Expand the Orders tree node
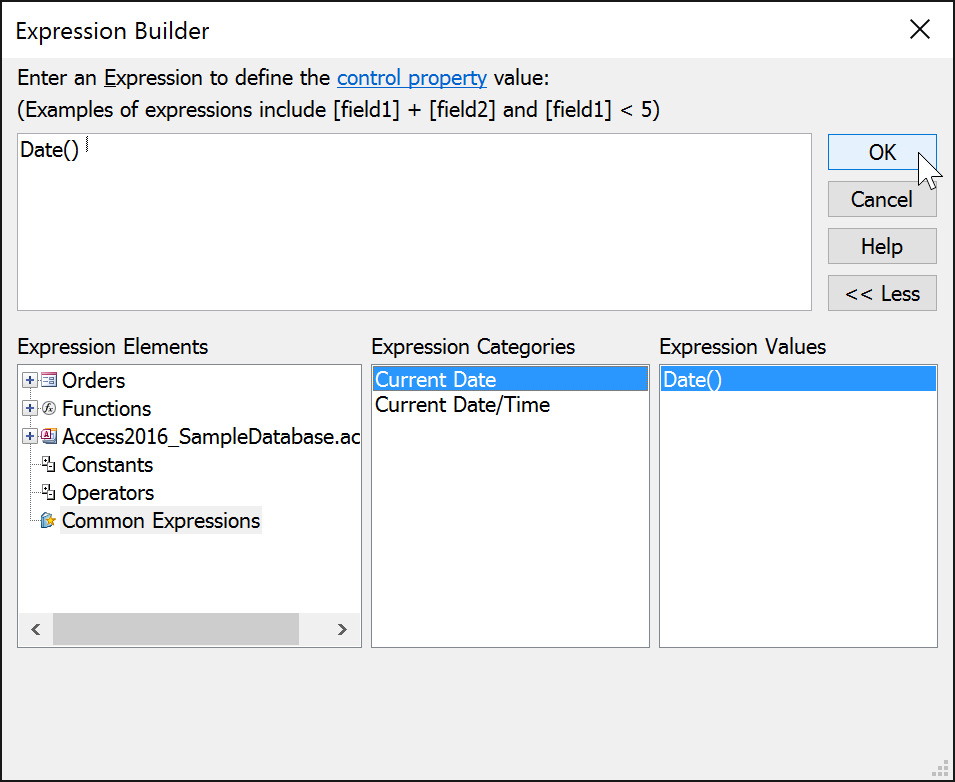Viewport: 955px width, 782px height. [x=29, y=380]
